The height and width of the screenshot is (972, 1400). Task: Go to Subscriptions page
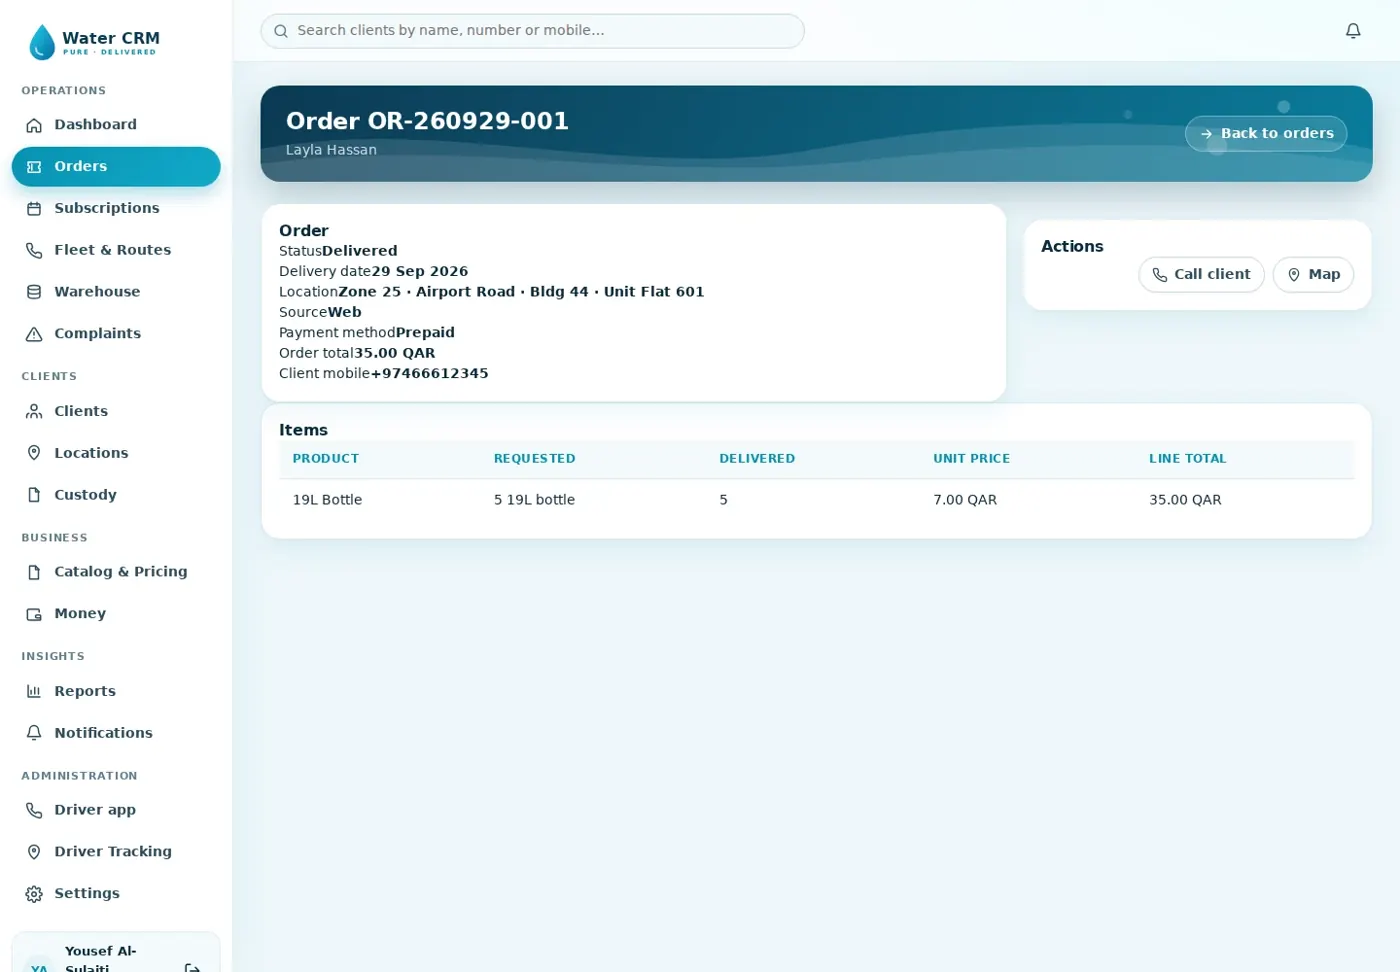pos(116,209)
